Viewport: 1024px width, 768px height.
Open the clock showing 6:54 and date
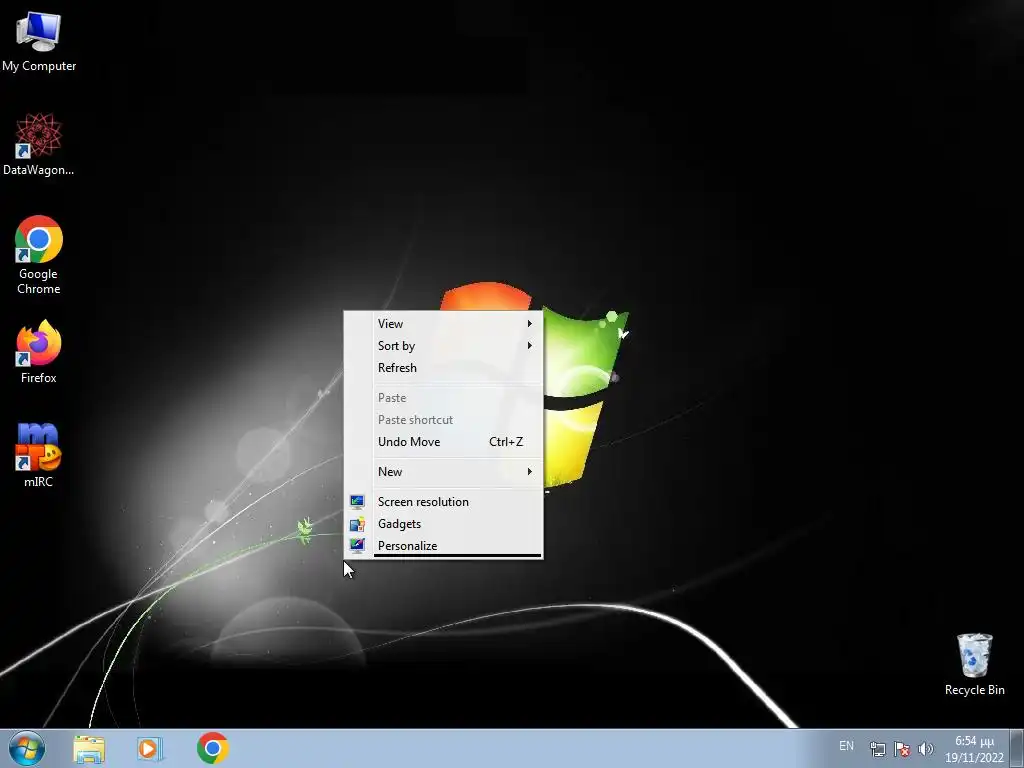tap(974, 749)
